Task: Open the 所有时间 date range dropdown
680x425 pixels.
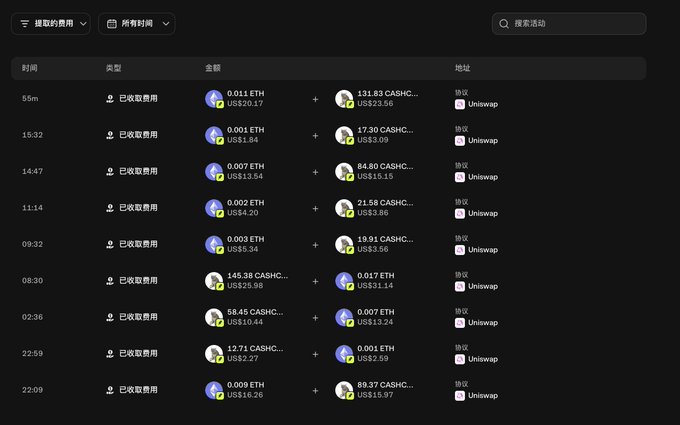Action: coord(137,23)
